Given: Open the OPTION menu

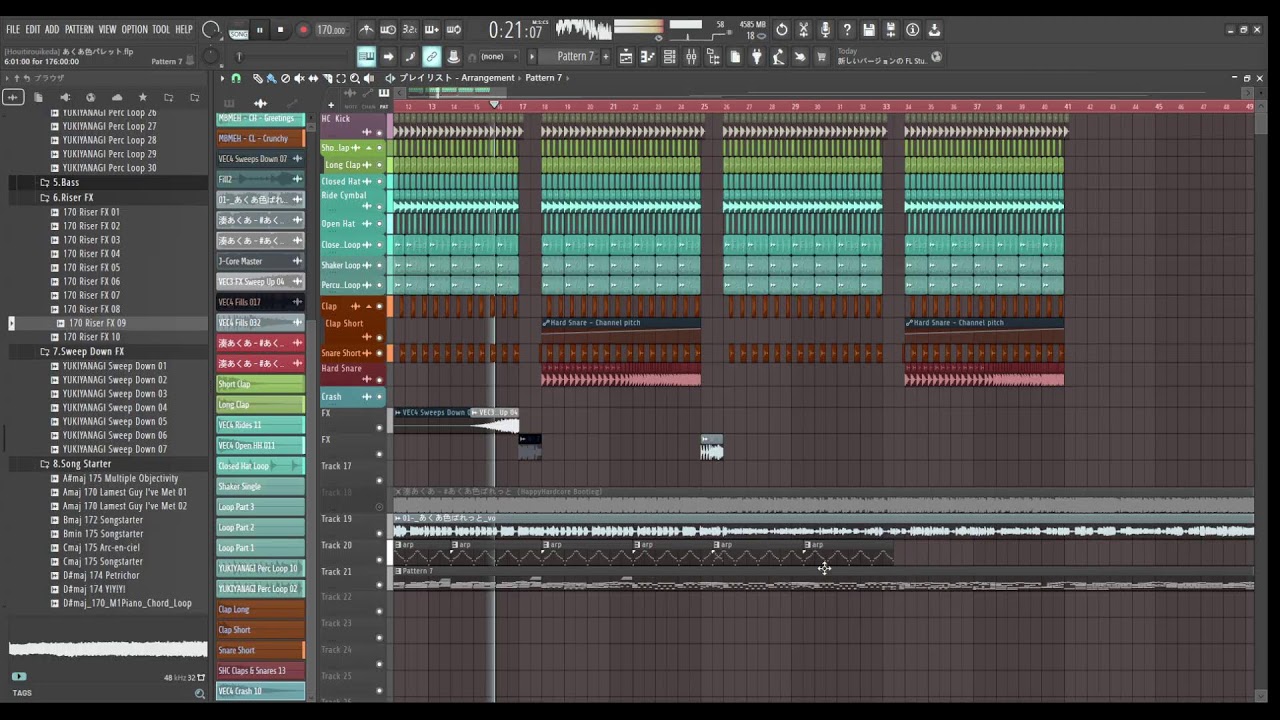Looking at the screenshot, I should tap(134, 29).
